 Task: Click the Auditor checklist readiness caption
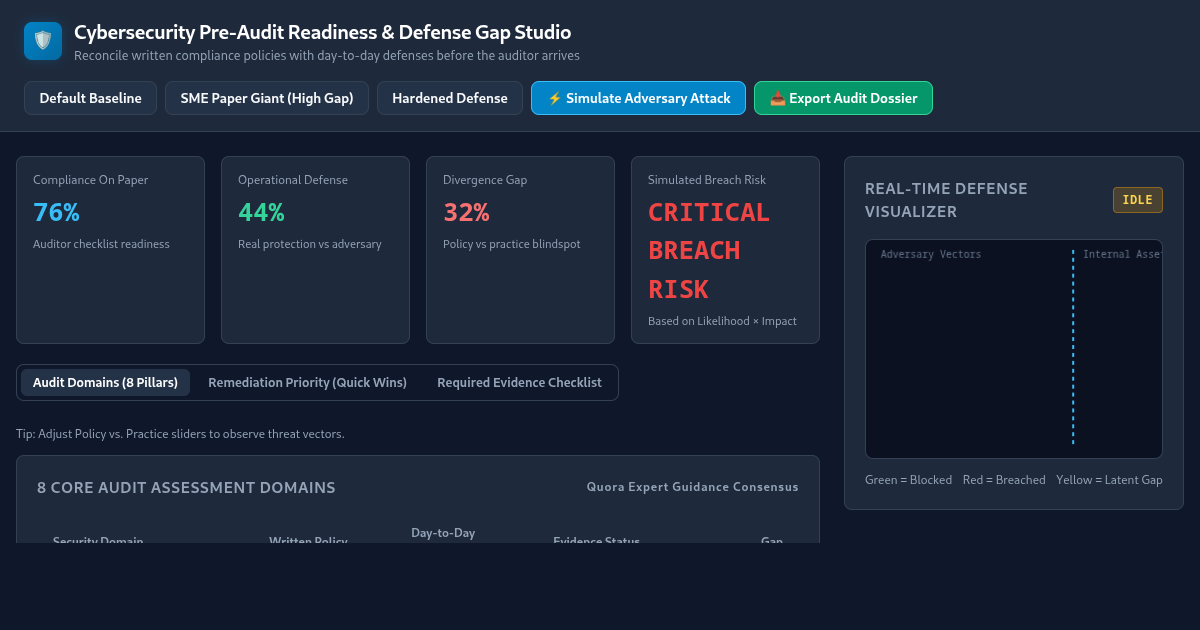coord(101,244)
